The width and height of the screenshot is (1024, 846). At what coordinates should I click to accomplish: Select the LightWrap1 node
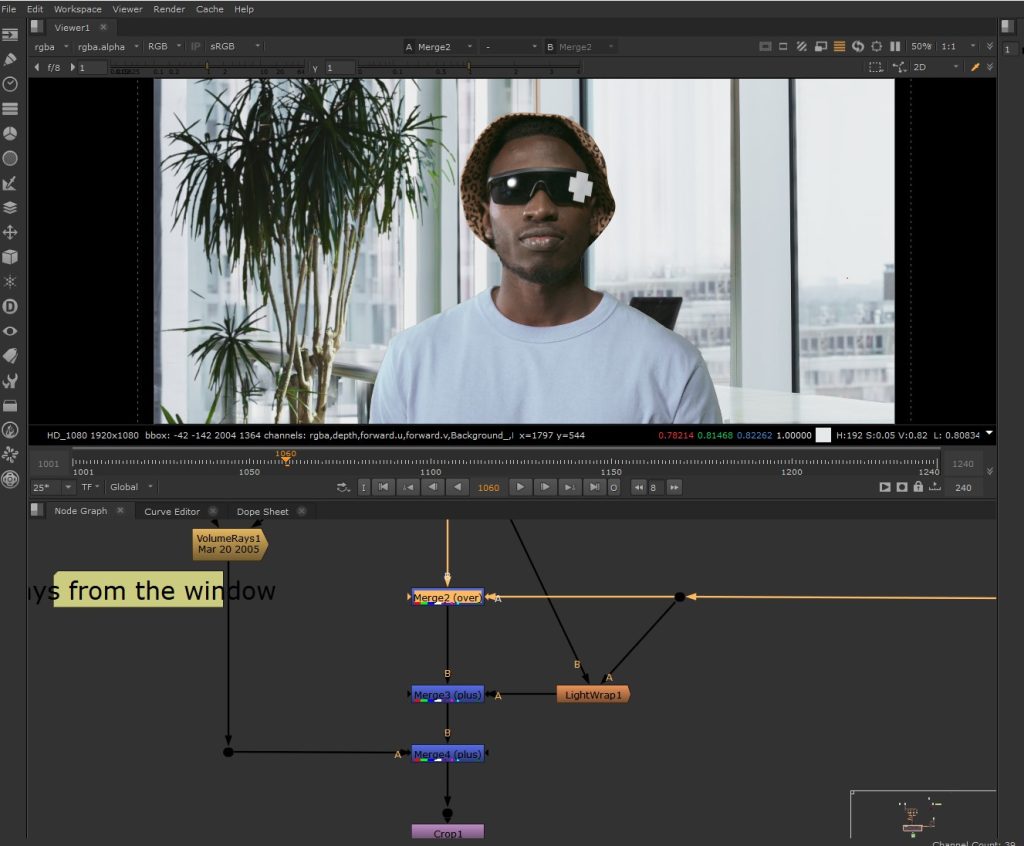coord(593,694)
